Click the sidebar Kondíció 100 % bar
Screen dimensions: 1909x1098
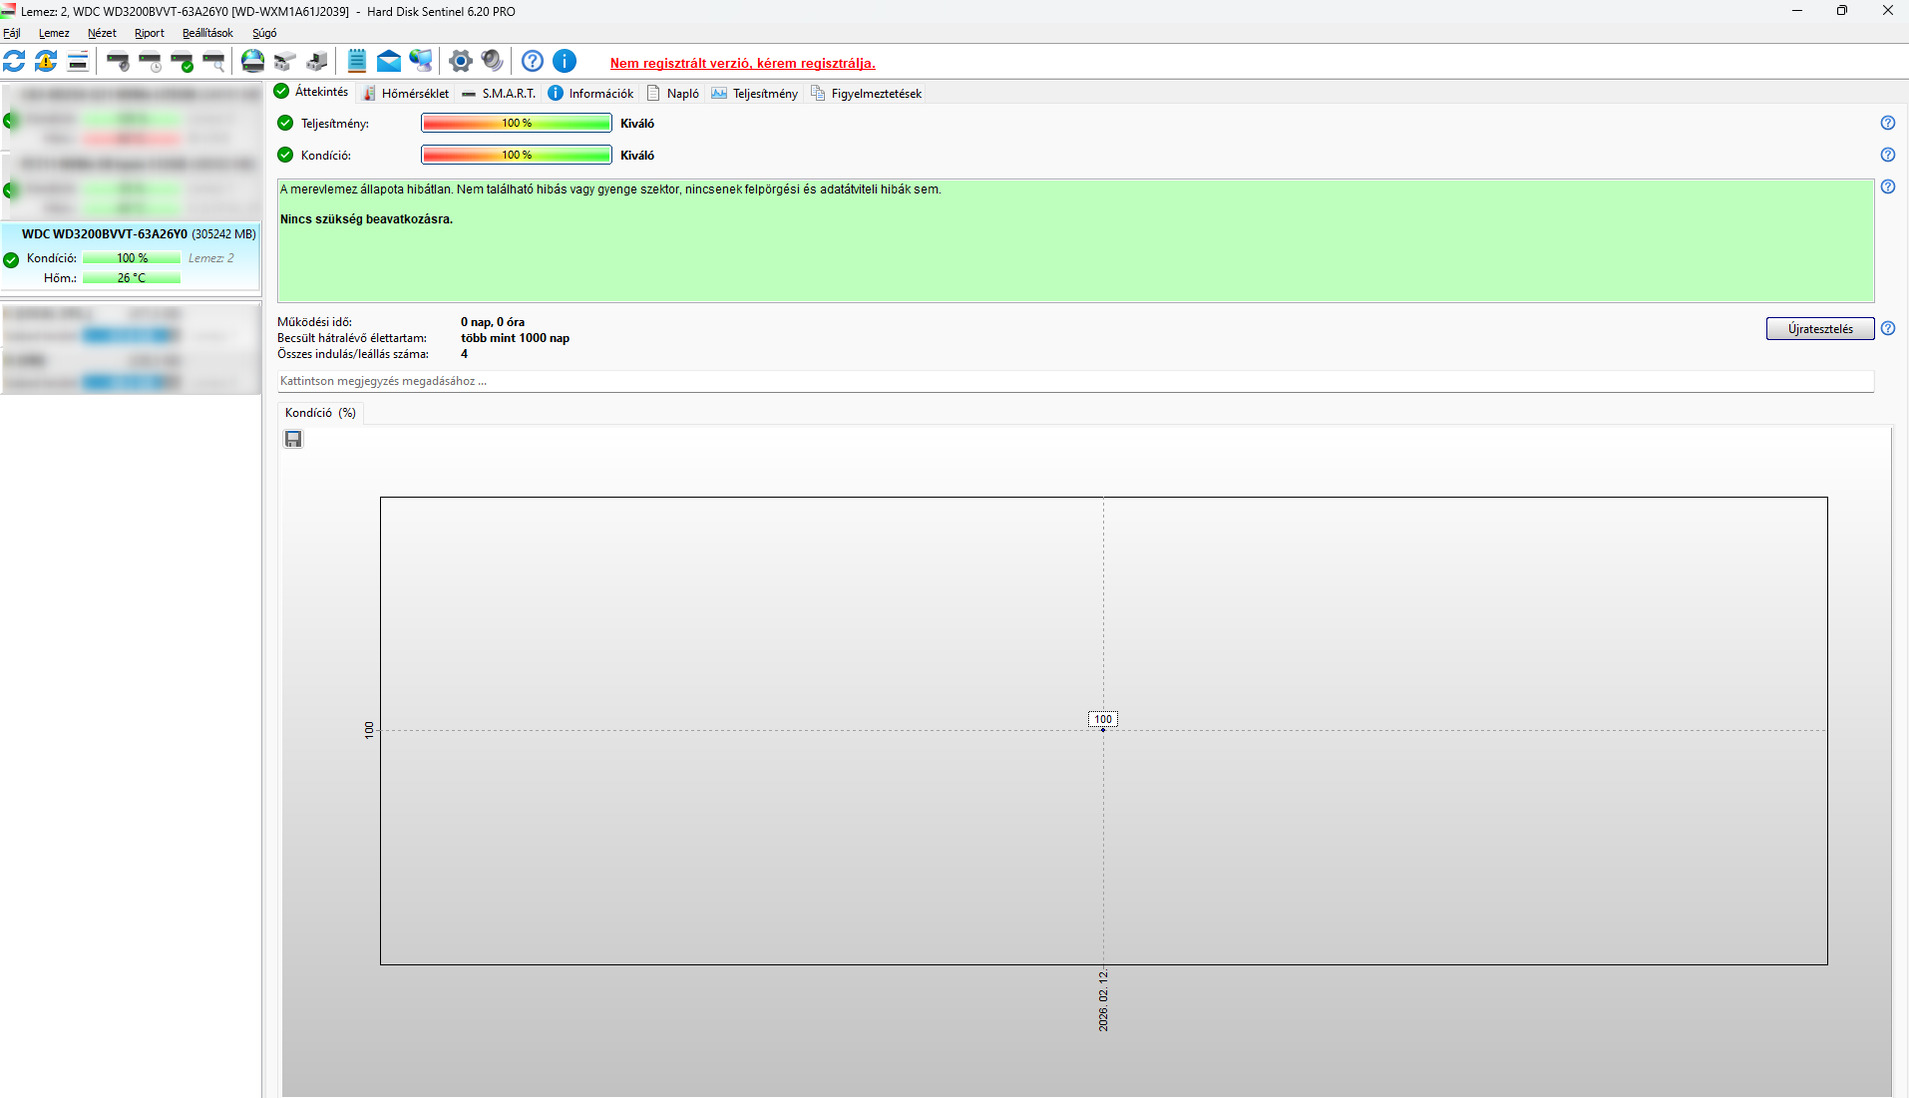point(132,258)
